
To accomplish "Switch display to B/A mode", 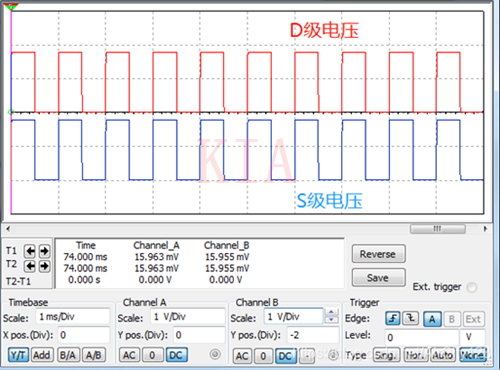I will click(x=68, y=355).
